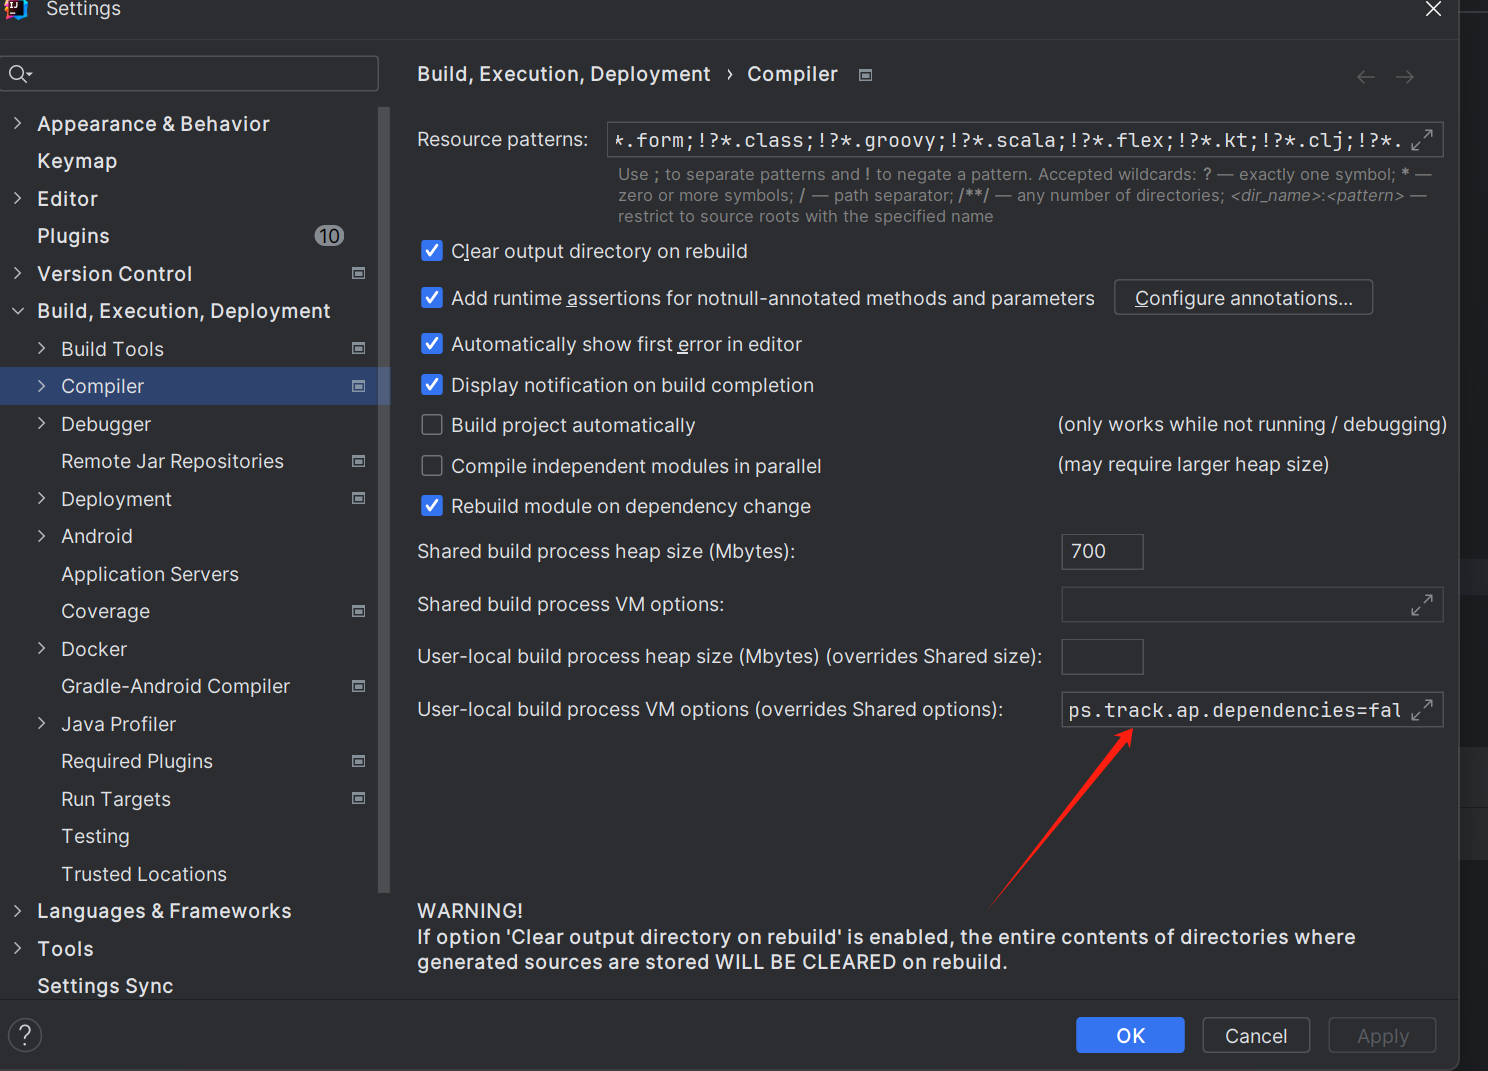Screen dimensions: 1488x1071
Task: Click the project settings icon next to Compiler breadcrumb
Action: [866, 75]
